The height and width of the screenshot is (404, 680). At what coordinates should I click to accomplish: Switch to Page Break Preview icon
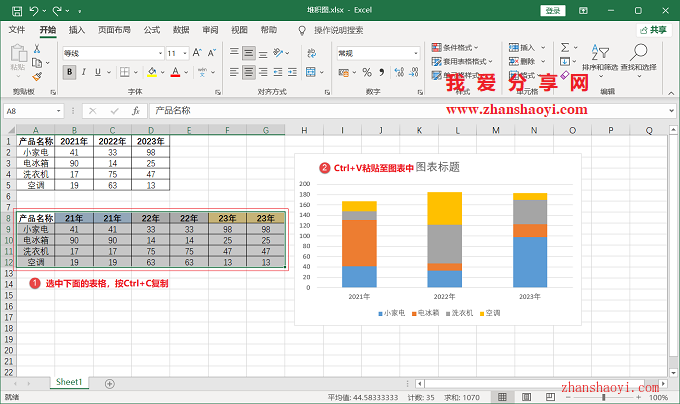click(550, 397)
